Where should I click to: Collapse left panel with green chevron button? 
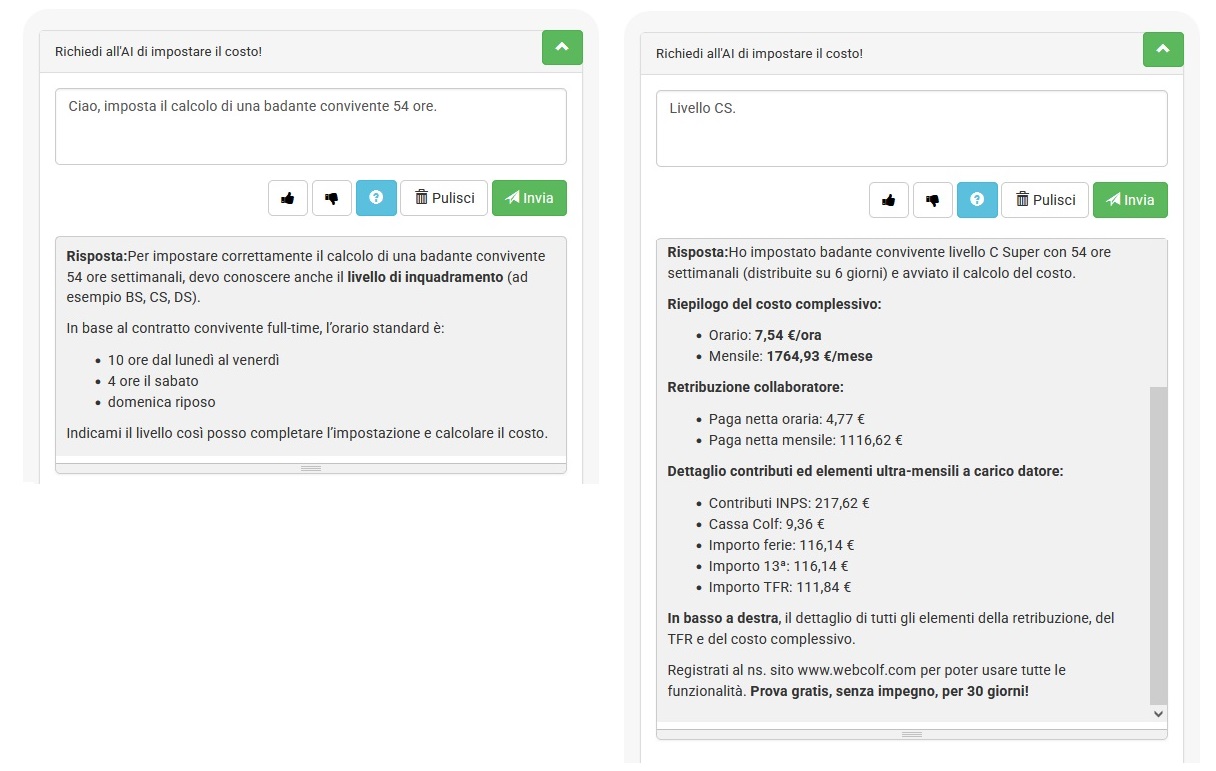[x=562, y=47]
